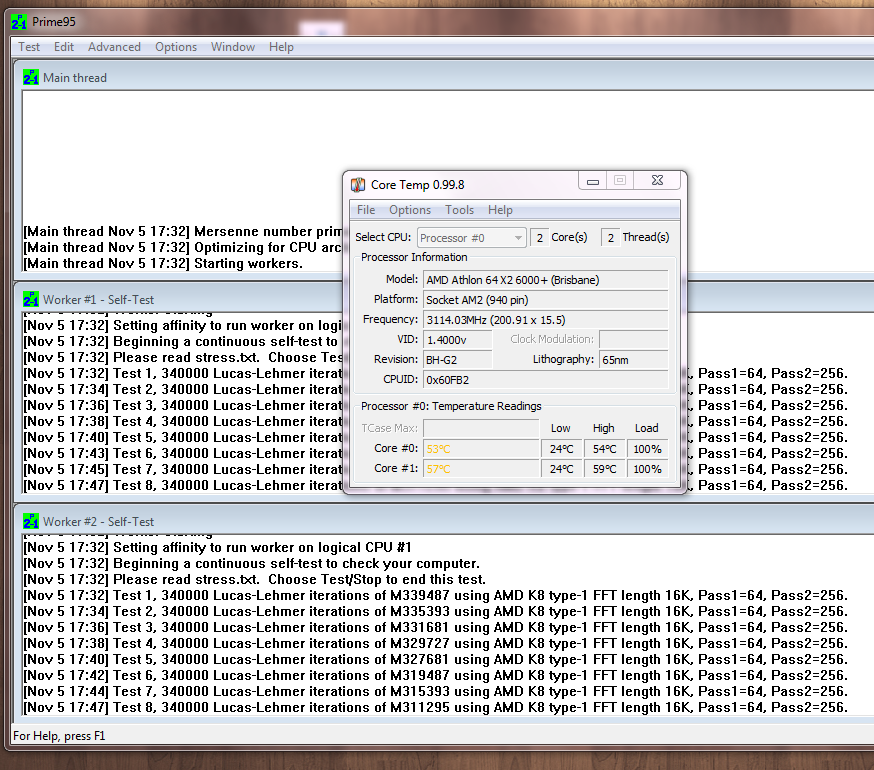The height and width of the screenshot is (770, 874).
Task: Click the 'For Help, press F1' status bar
Action: [59, 736]
